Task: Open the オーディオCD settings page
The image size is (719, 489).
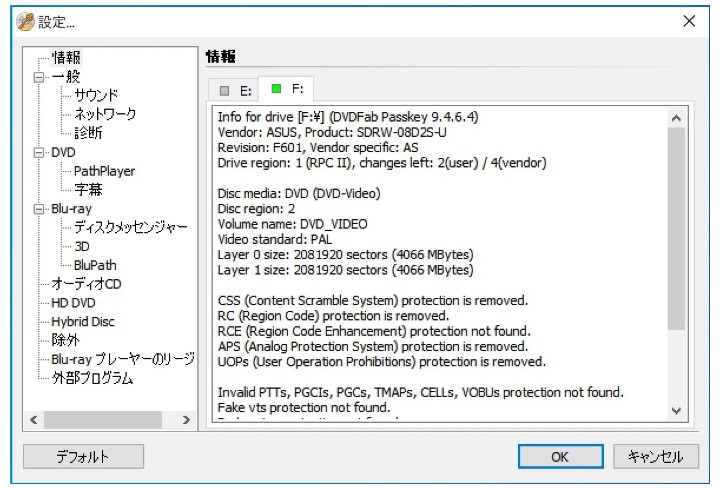Action: pyautogui.click(x=86, y=284)
